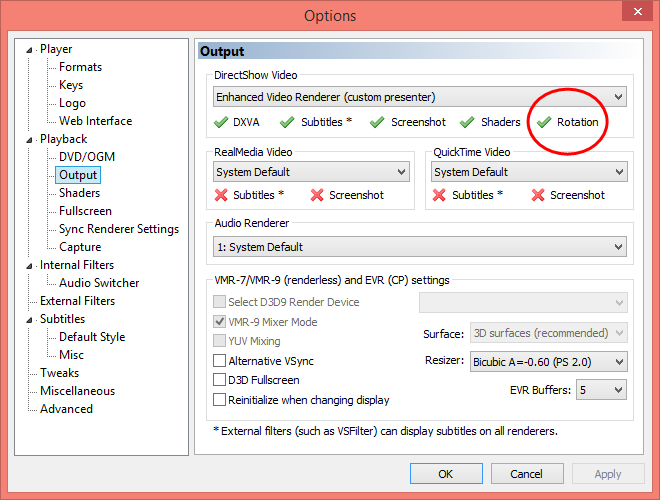The width and height of the screenshot is (660, 500).
Task: Click the green DirectShow Screenshot checkmark icon
Action: click(377, 122)
